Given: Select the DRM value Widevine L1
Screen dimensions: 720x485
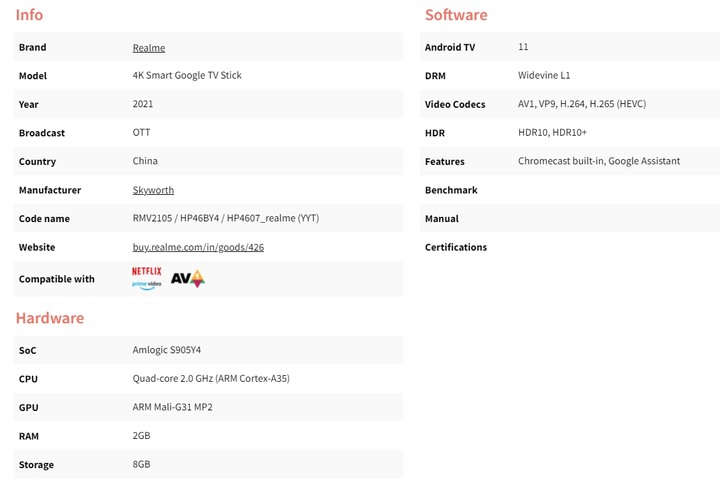Looking at the screenshot, I should click(544, 75).
